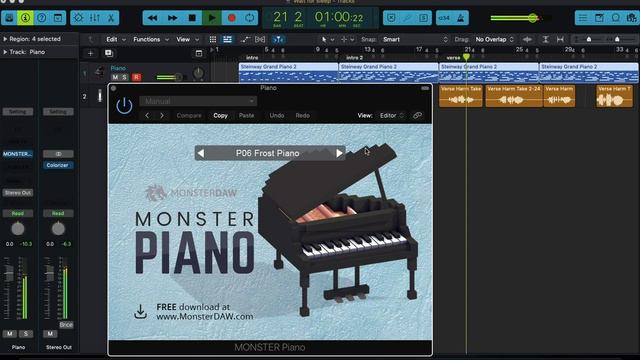The image size is (640, 360).
Task: Stop playback with the Stop button
Action: [x=192, y=18]
